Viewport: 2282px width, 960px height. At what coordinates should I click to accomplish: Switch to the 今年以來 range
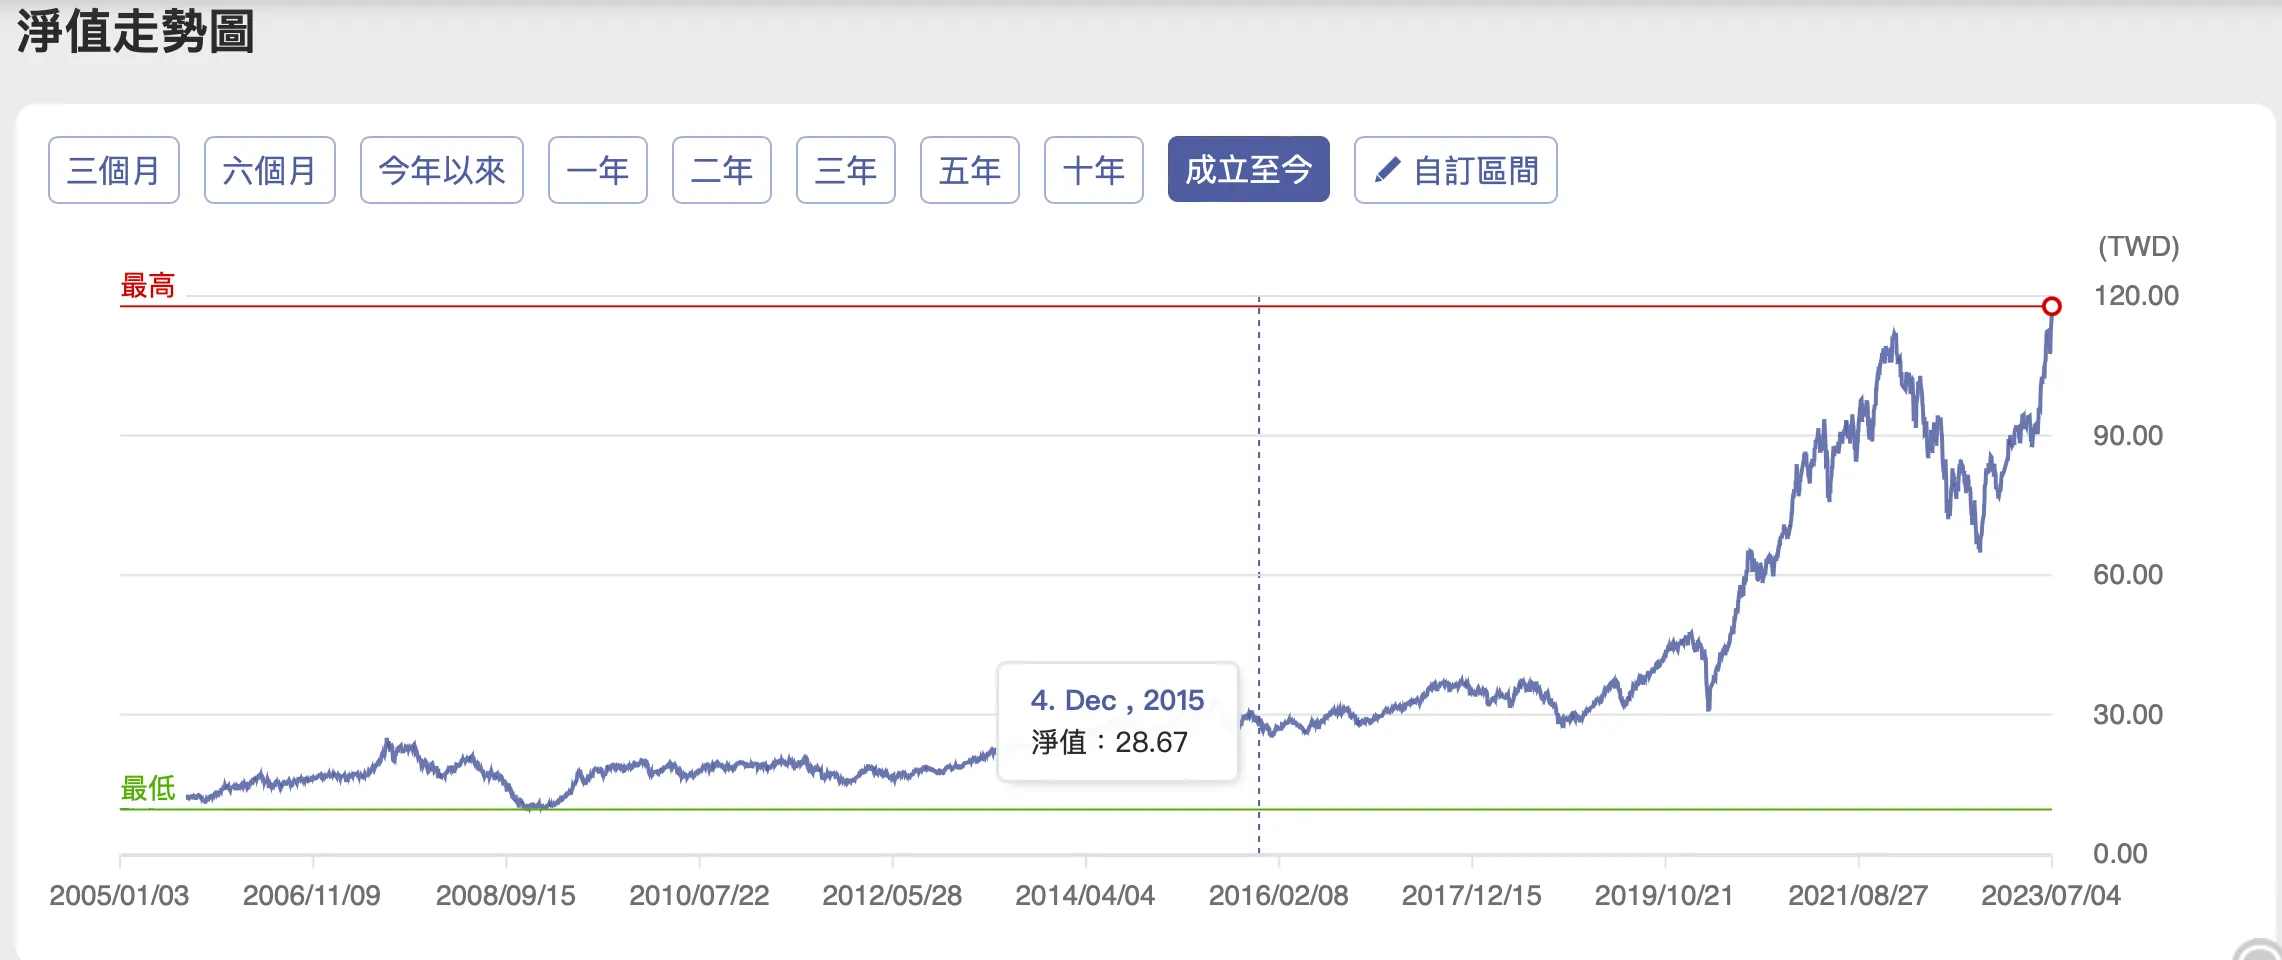(442, 170)
